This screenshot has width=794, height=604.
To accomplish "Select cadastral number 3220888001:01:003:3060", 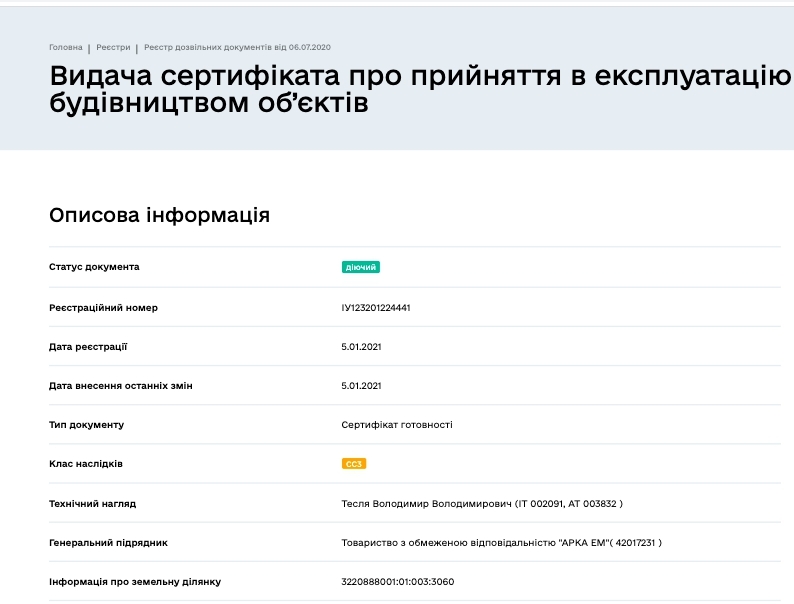I will (x=398, y=582).
